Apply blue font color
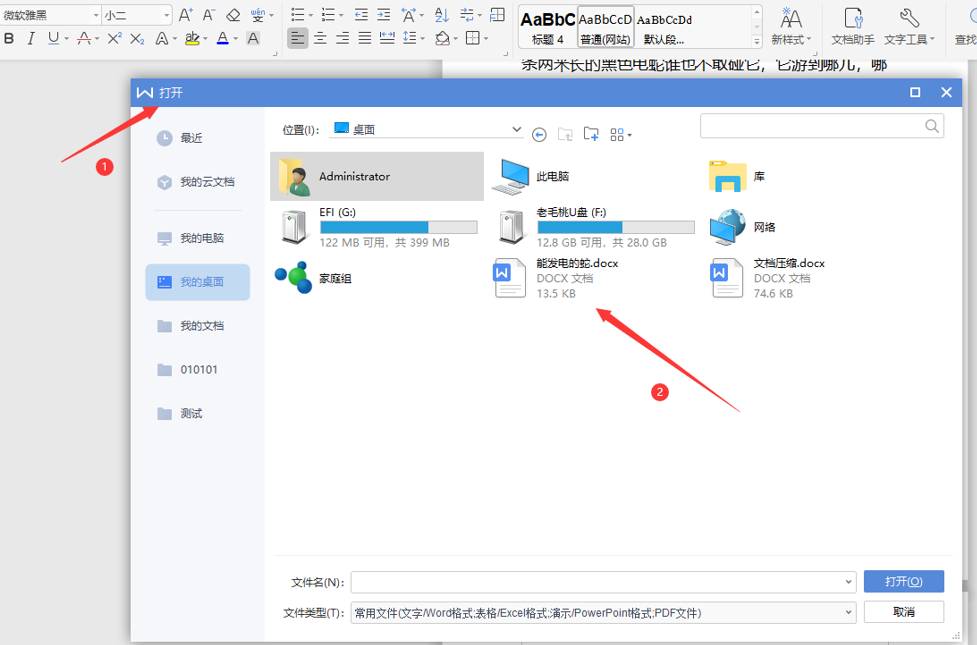Image resolution: width=977 pixels, height=645 pixels. (222, 39)
